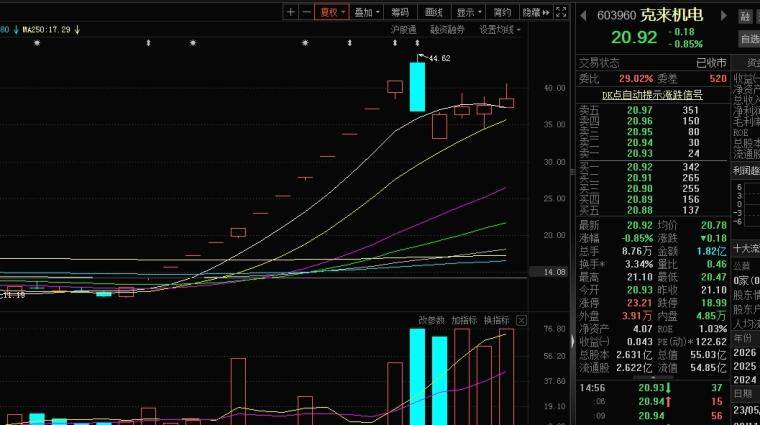Viewport: 760px width, 425px height.
Task: Click PE(动) value 122.62
Action: [711, 342]
